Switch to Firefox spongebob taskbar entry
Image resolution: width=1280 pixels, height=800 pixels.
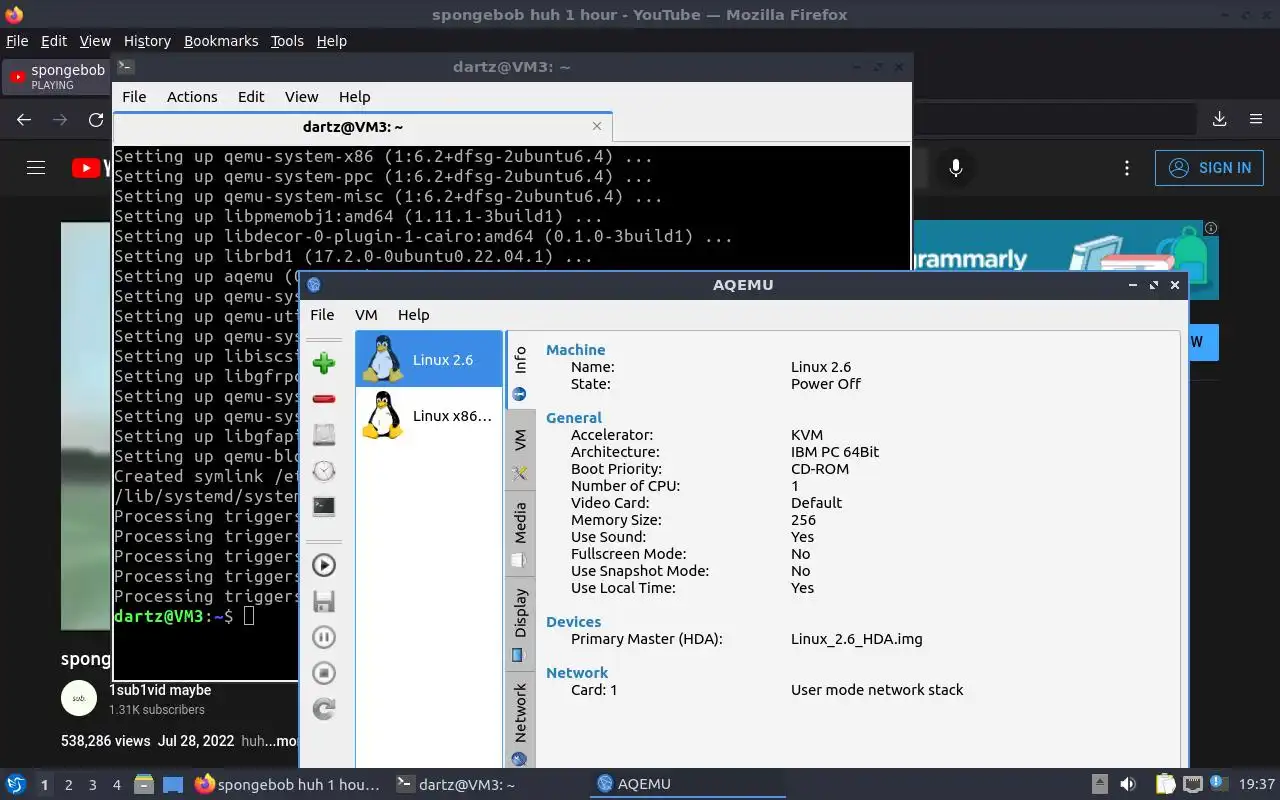288,784
